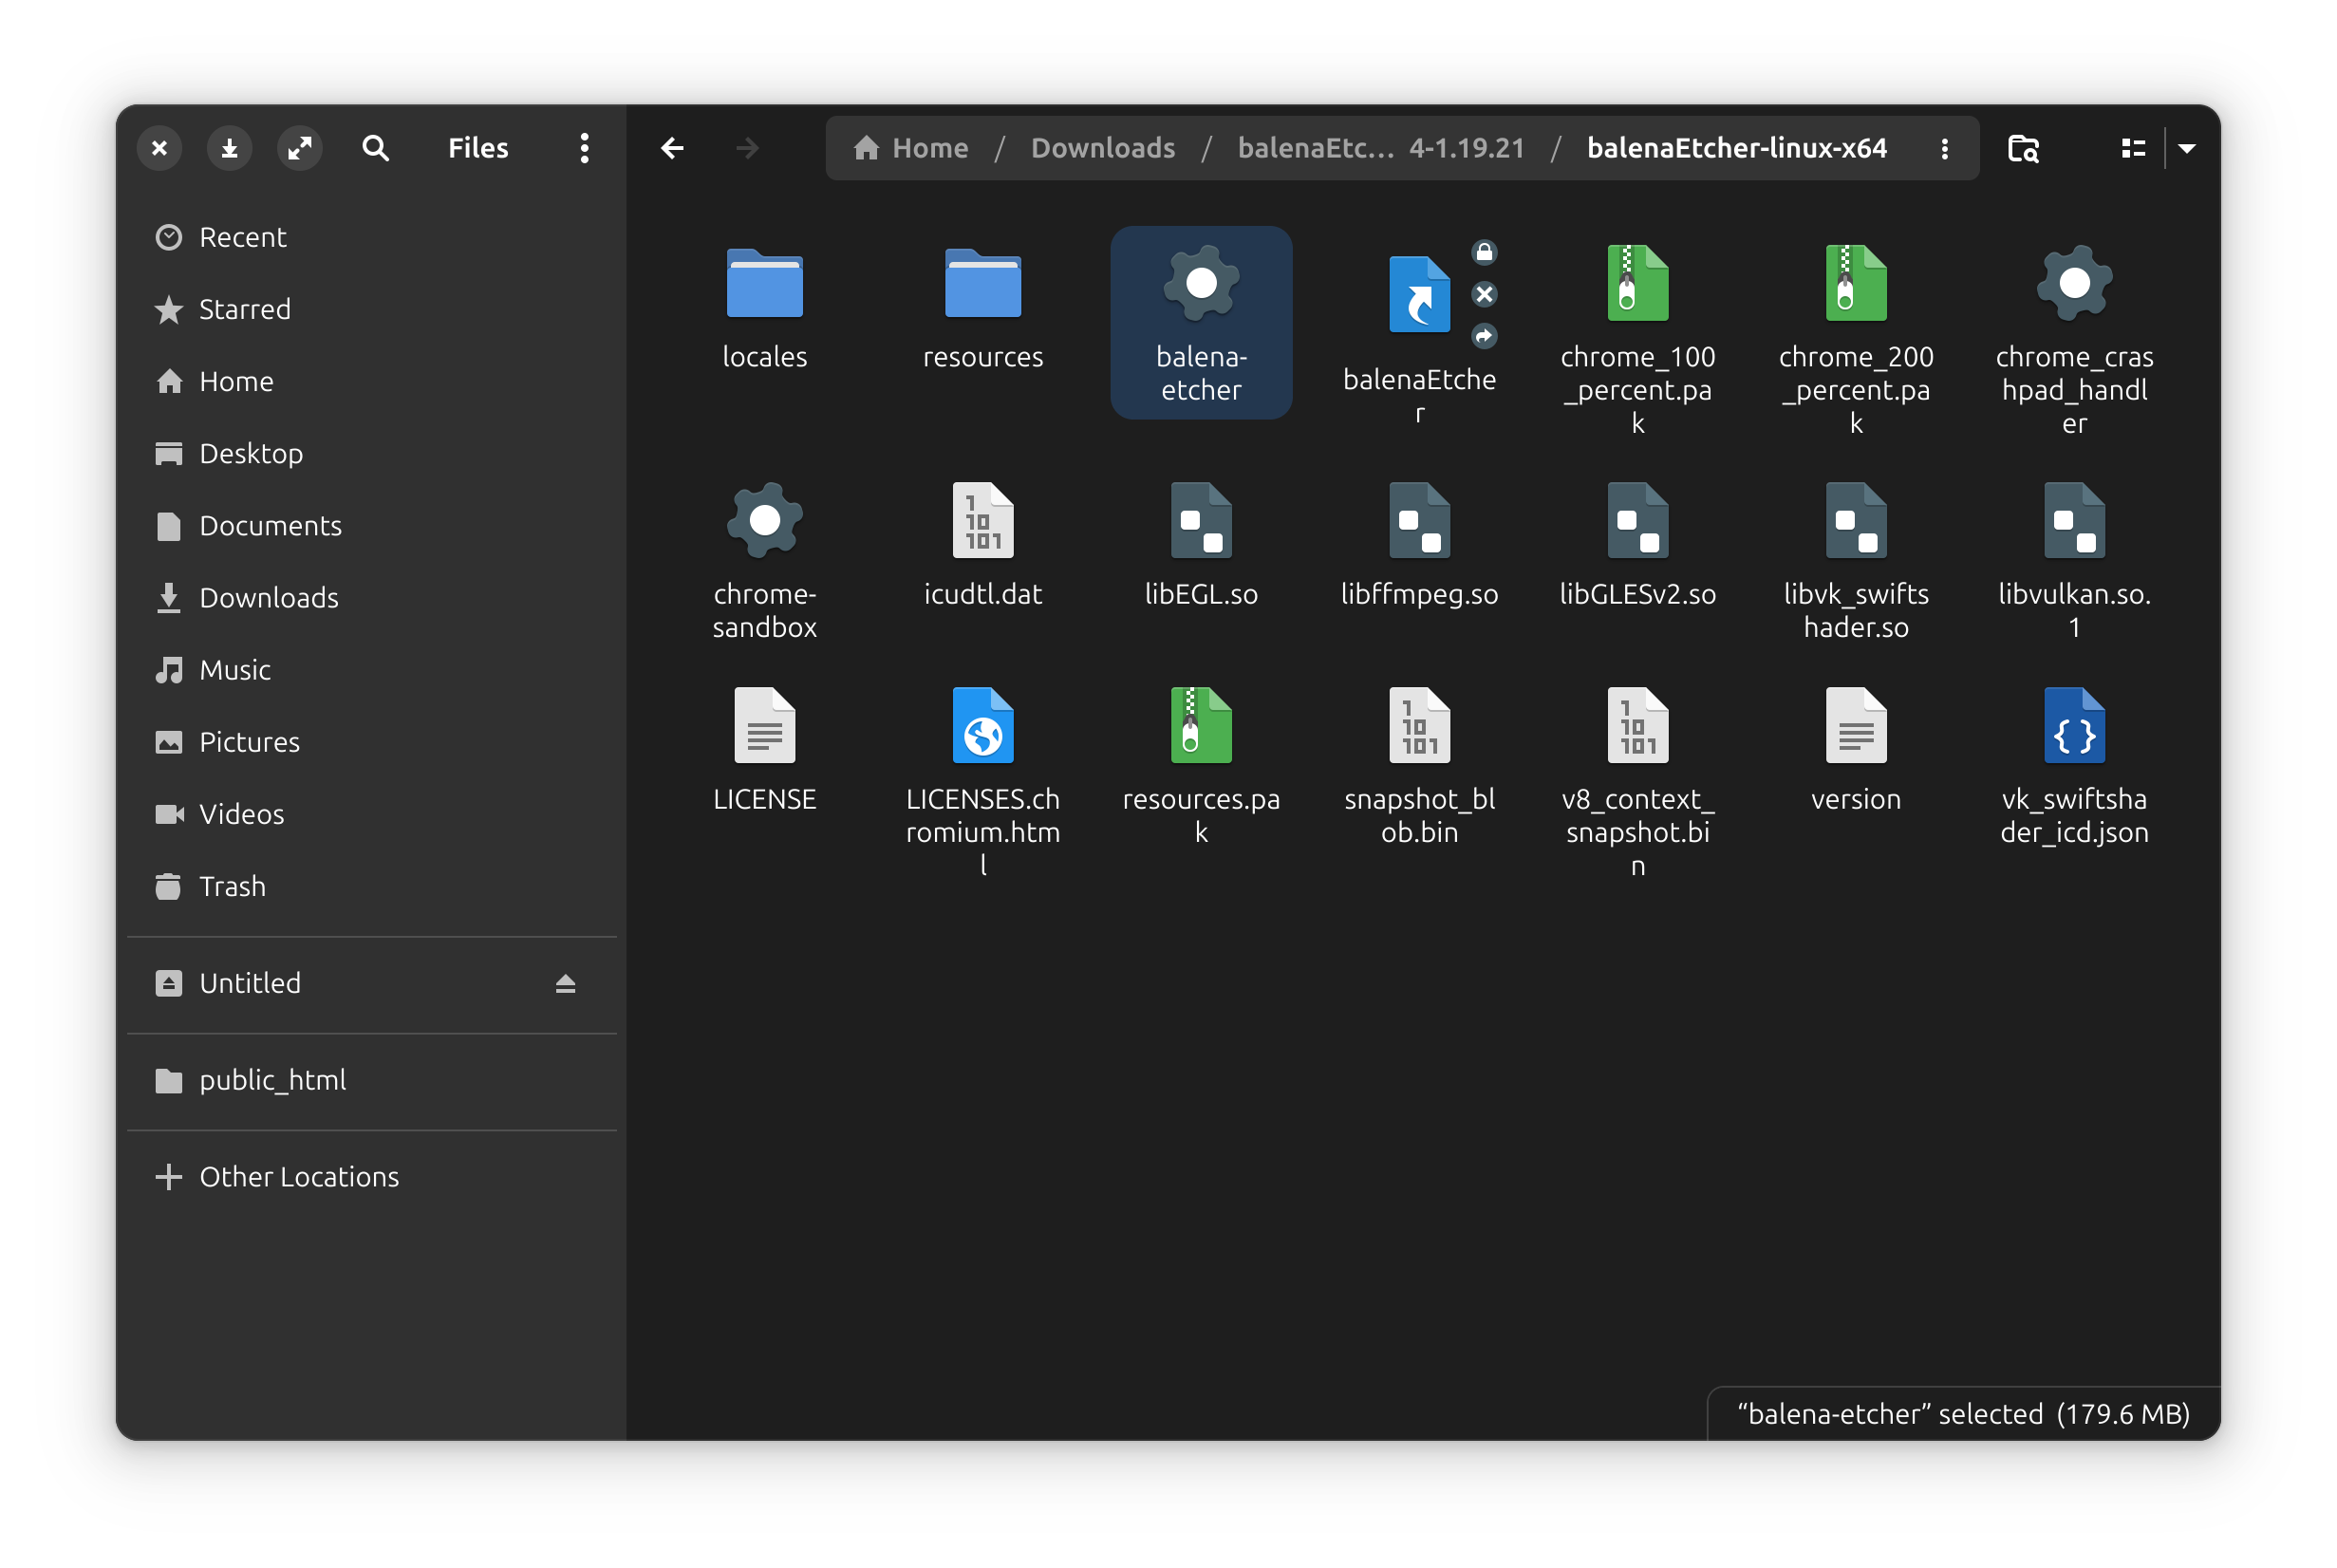Select libGLESv2.so library file

pos(1637,521)
